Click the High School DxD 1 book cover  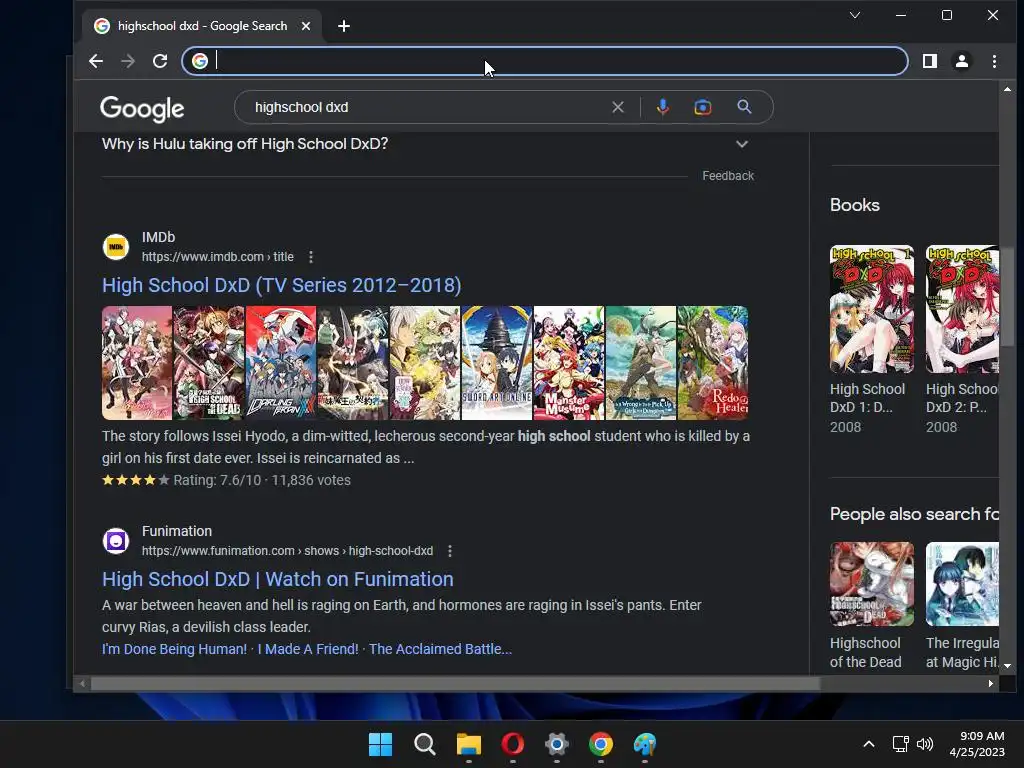click(x=872, y=309)
